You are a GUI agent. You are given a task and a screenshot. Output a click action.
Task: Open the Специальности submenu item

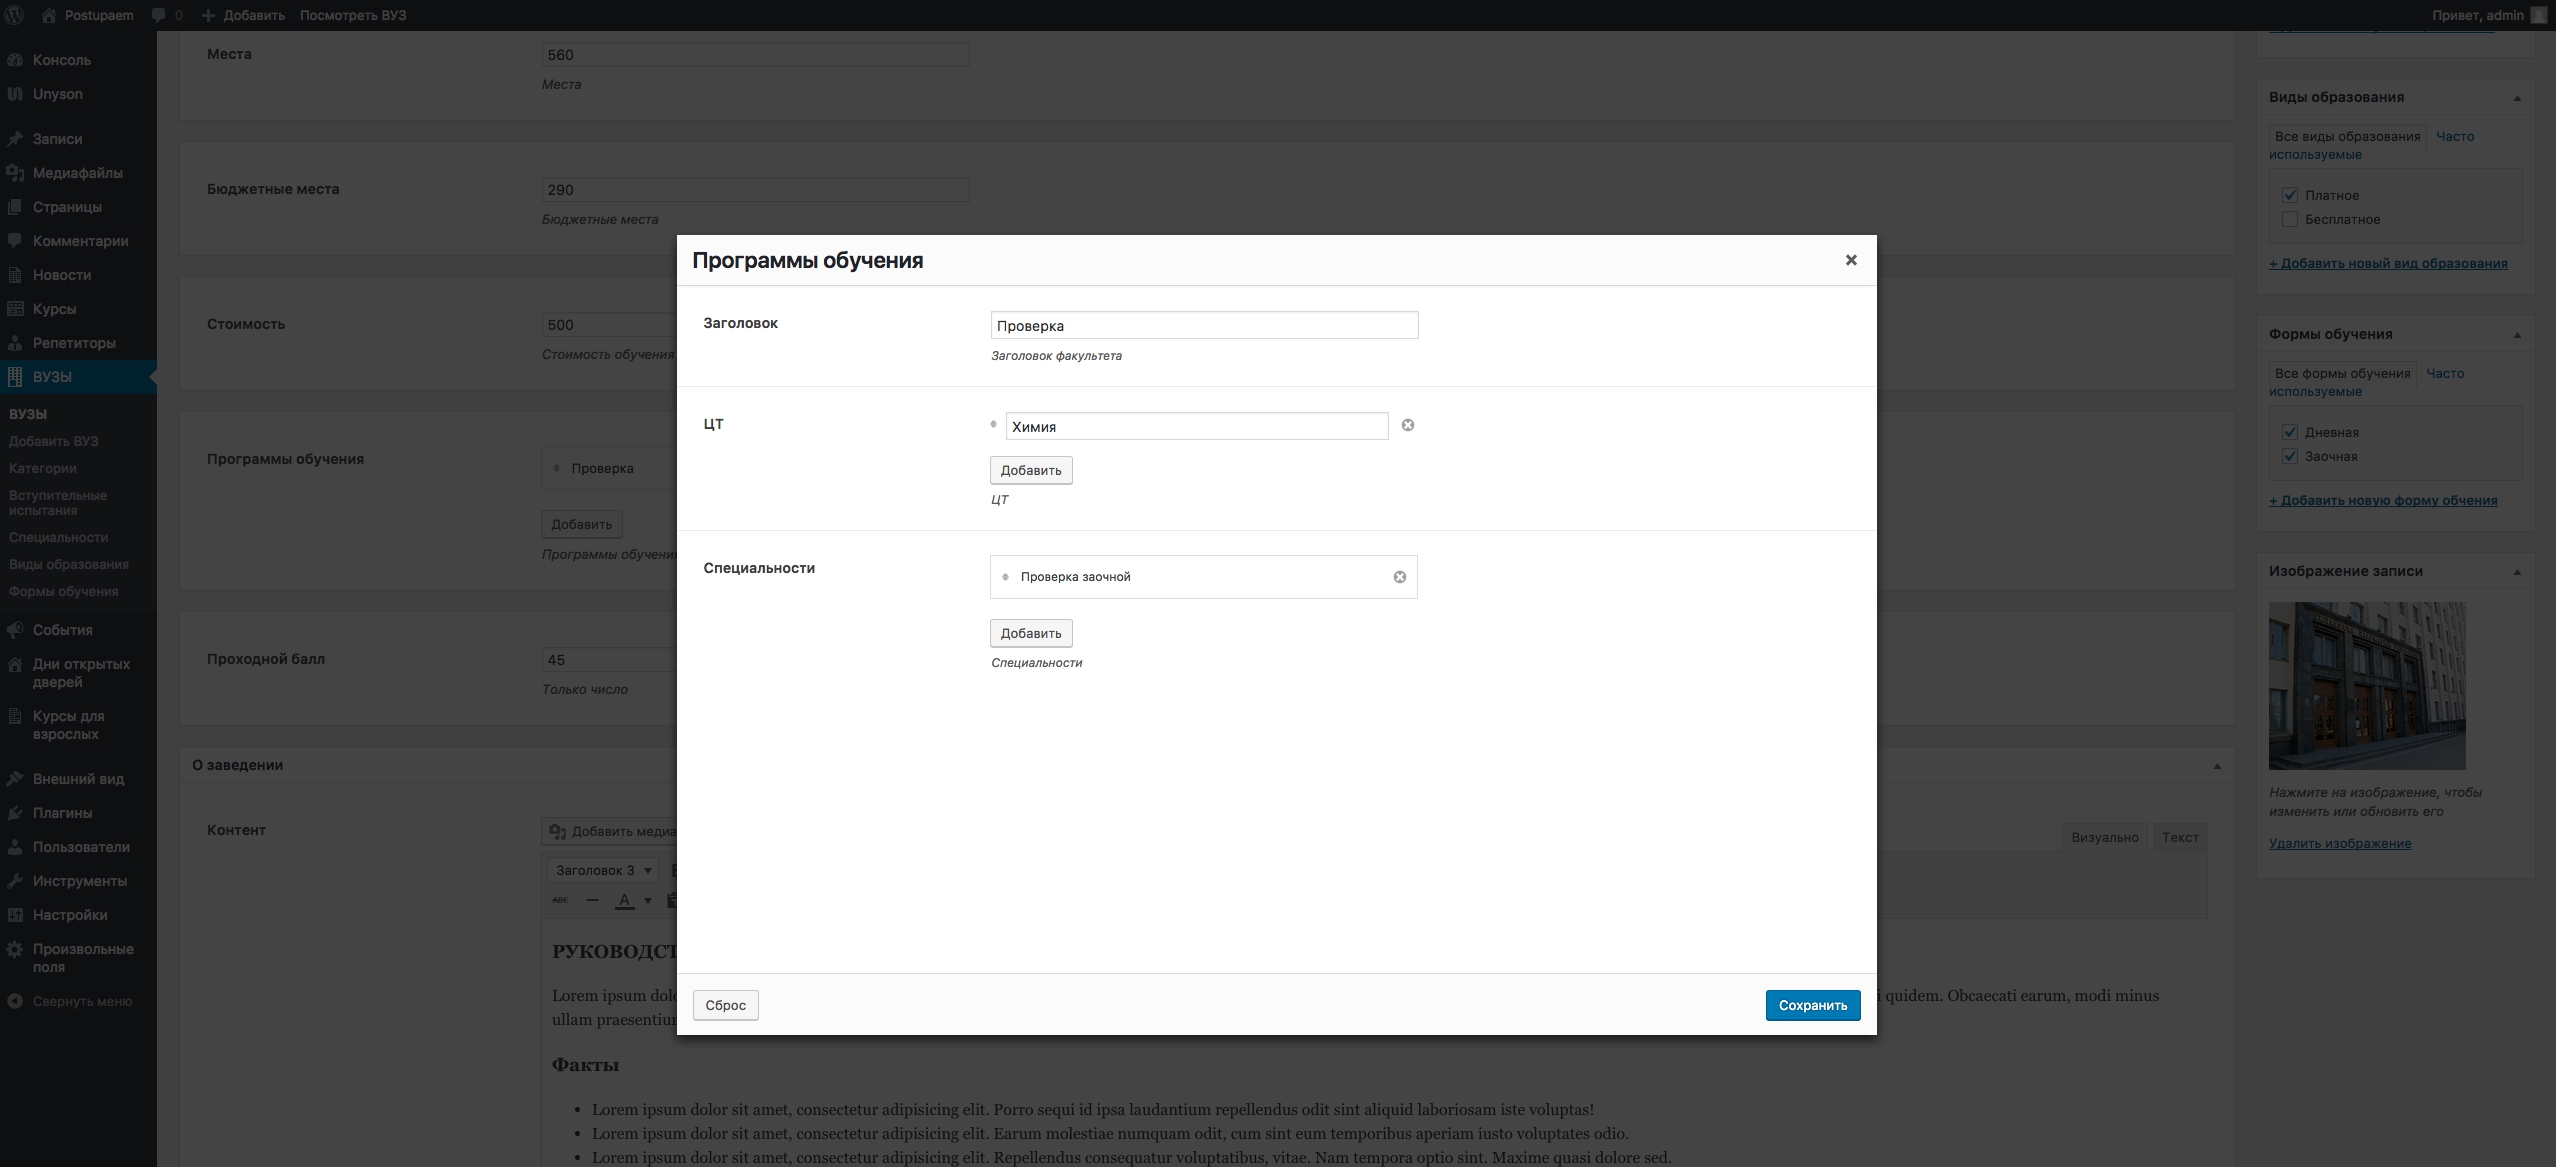pyautogui.click(x=58, y=537)
